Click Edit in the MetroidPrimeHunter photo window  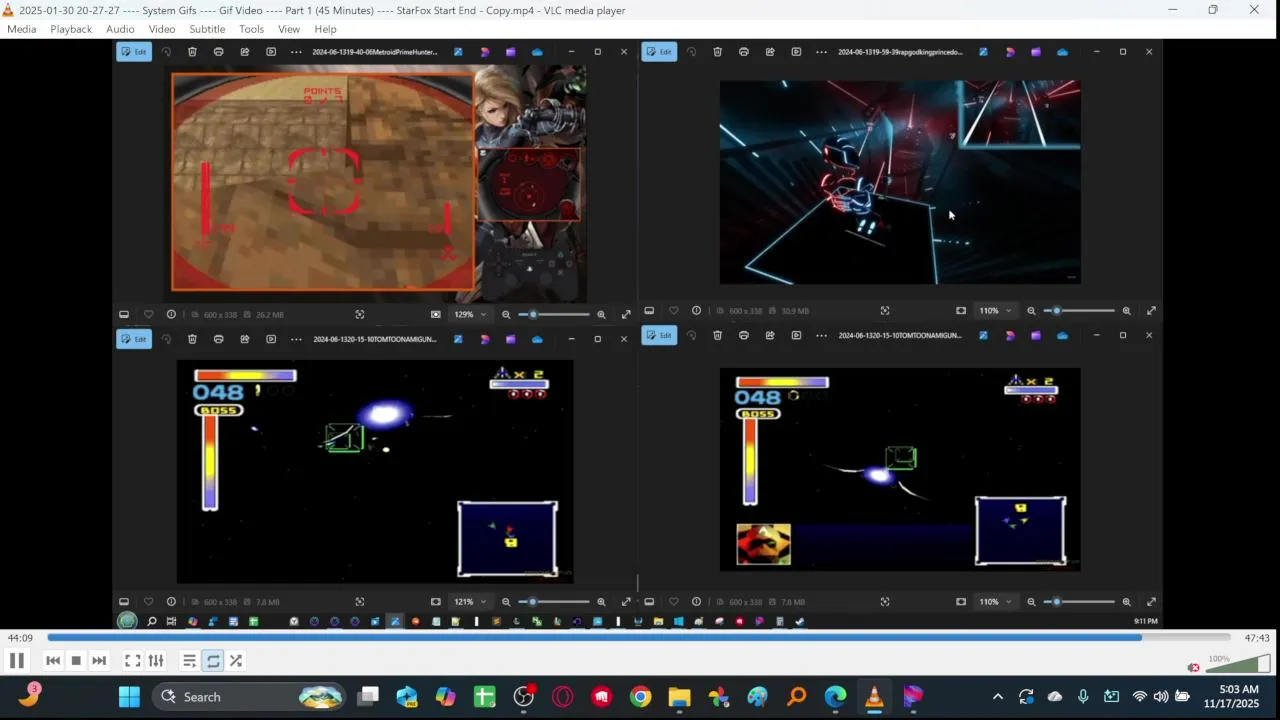click(x=134, y=52)
